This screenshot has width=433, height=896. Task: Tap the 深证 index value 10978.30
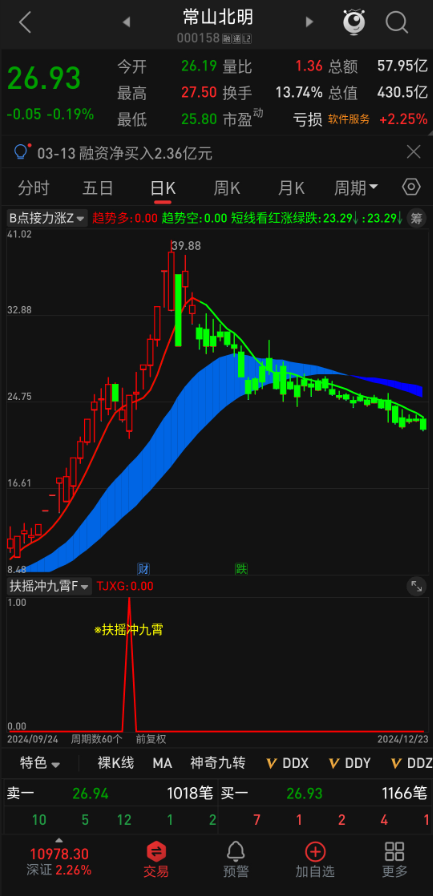click(x=59, y=854)
